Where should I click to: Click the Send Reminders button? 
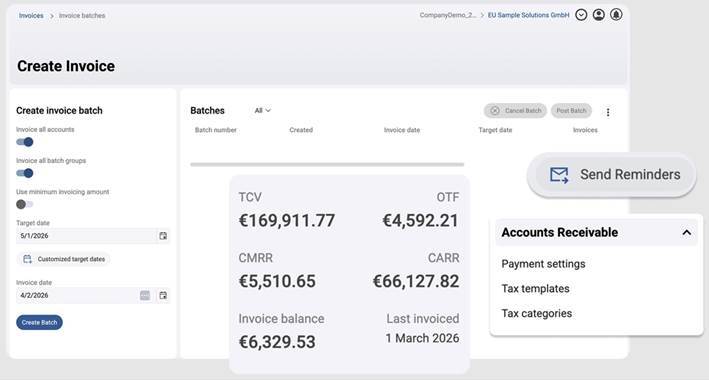tap(612, 175)
